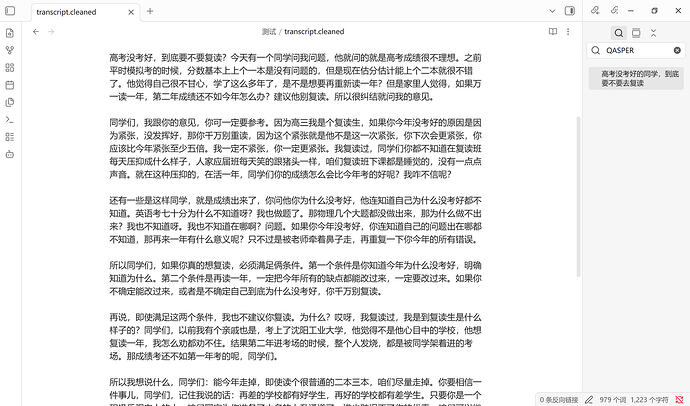Click paragraph starting 所以我想说什么
Screen dimensions: 690x406
point(295,391)
